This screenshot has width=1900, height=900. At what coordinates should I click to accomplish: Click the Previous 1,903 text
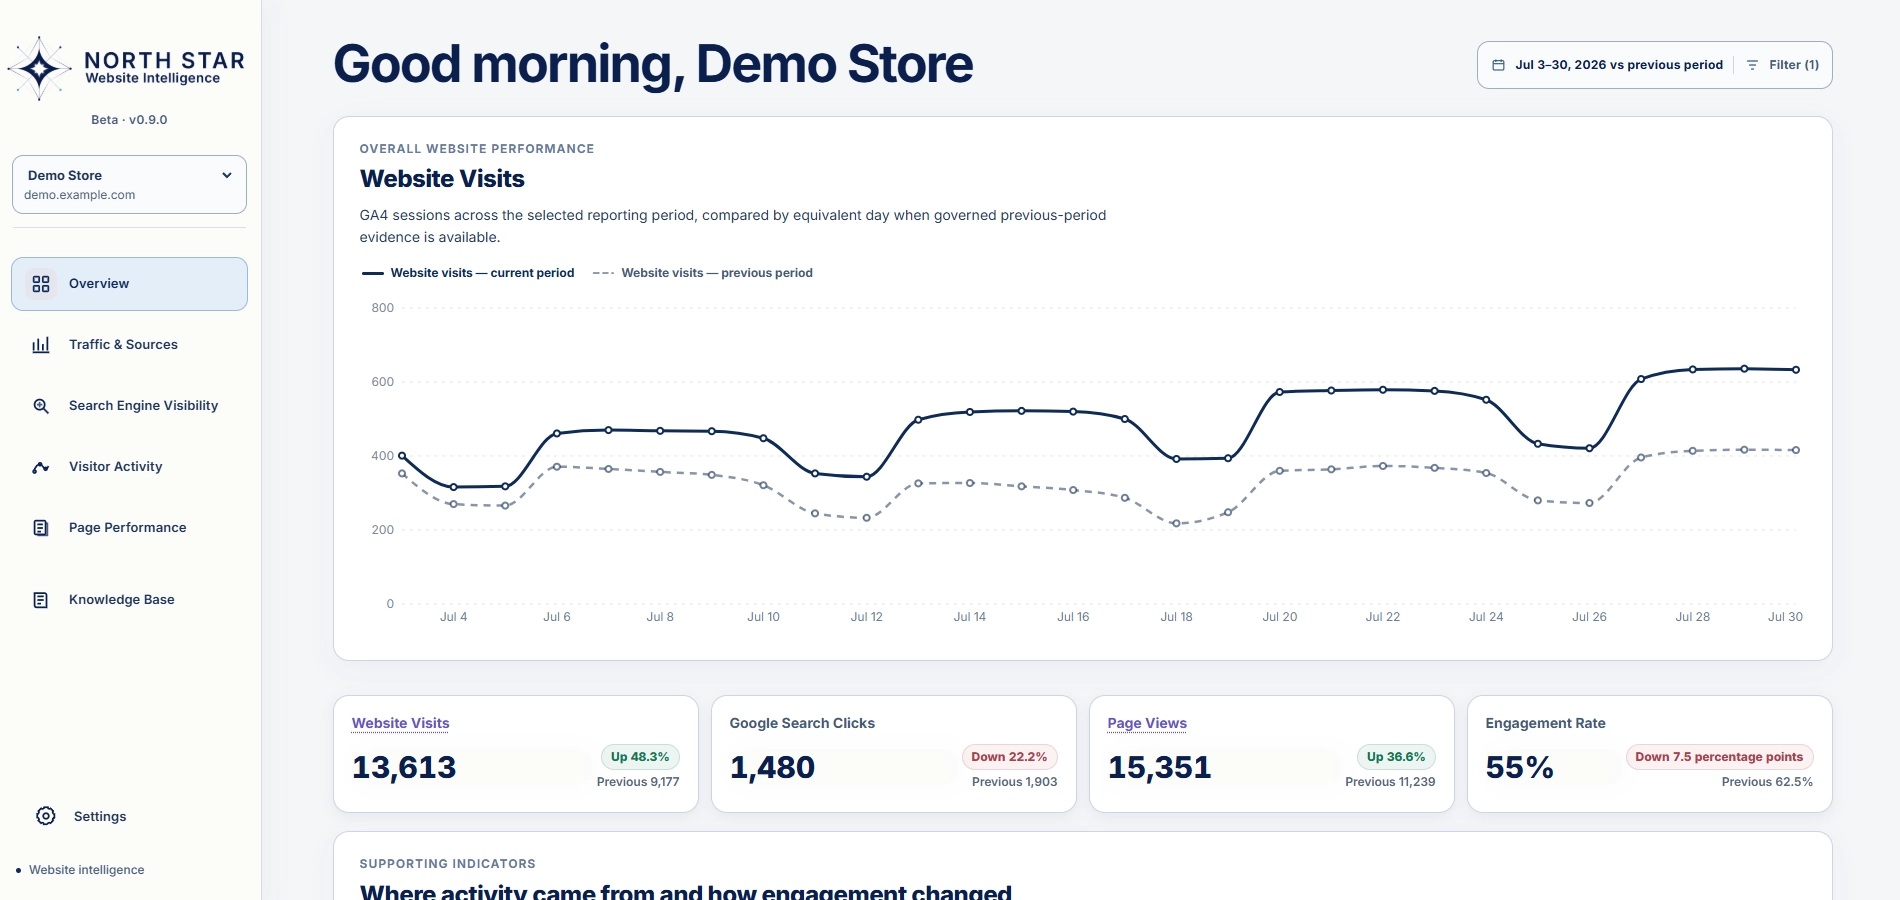coord(1014,782)
